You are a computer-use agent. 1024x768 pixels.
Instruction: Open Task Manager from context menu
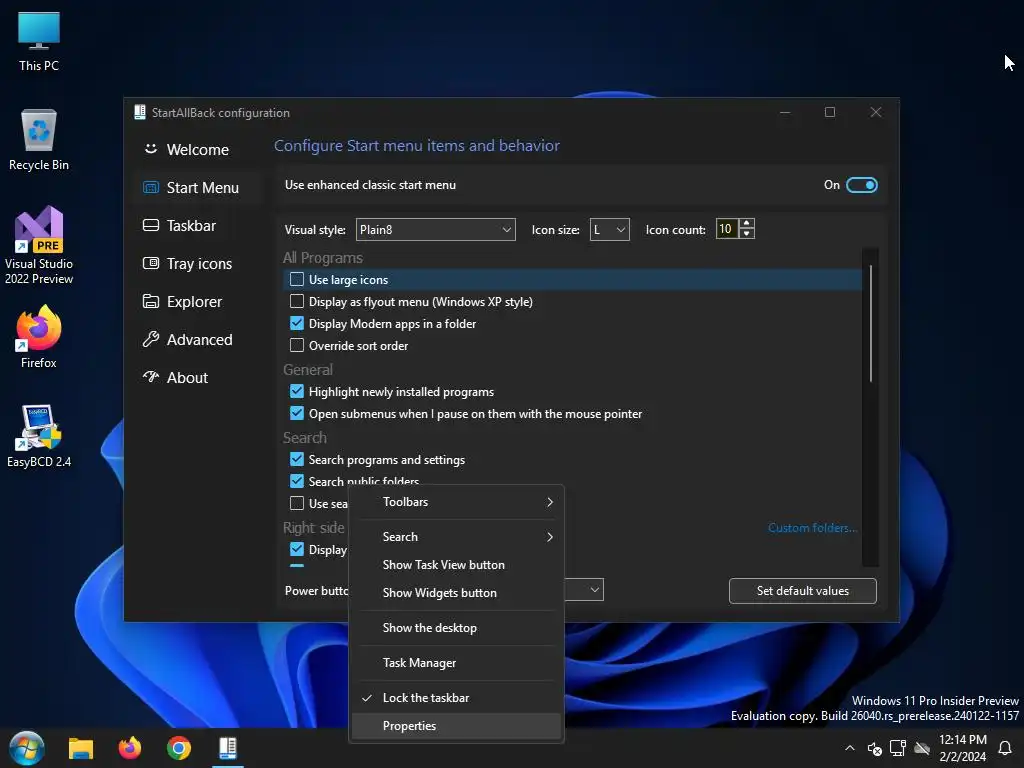[x=457, y=663]
